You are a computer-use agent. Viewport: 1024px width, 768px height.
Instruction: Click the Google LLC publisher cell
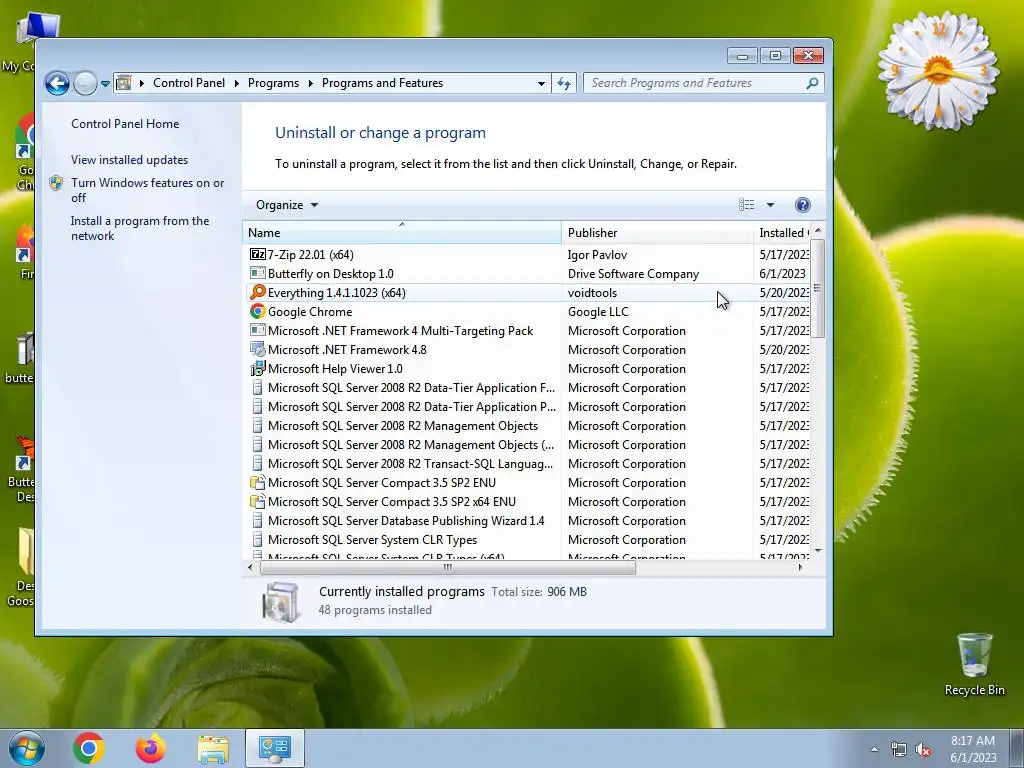click(598, 312)
